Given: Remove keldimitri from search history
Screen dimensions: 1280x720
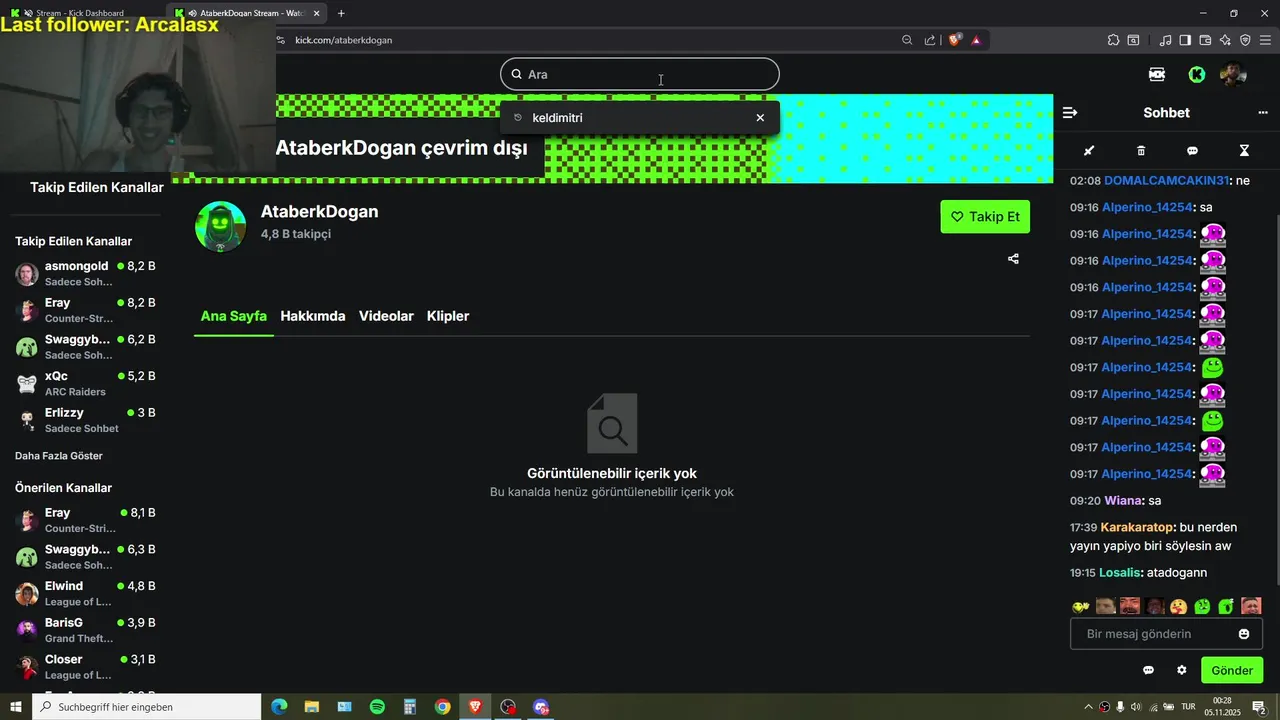Looking at the screenshot, I should click(x=760, y=118).
